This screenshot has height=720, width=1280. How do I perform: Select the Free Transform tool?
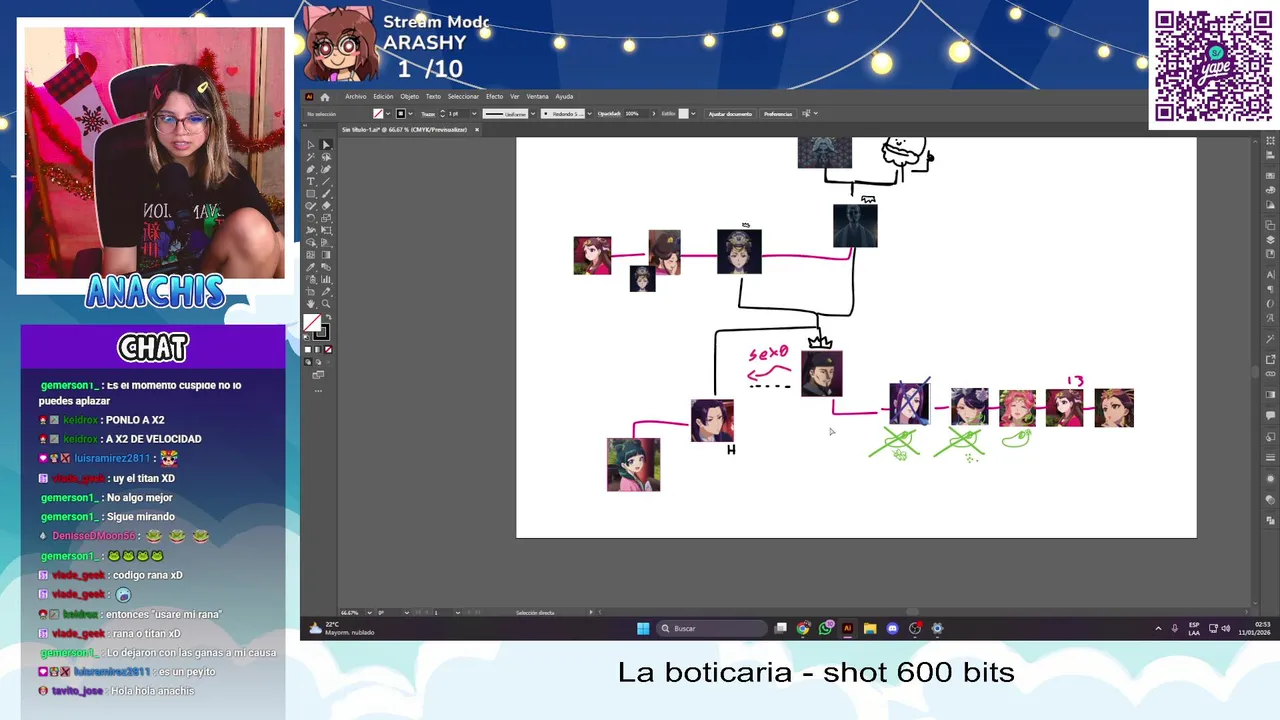click(326, 230)
